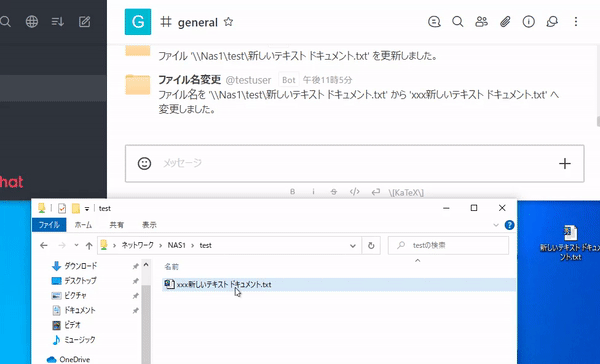Image resolution: width=600 pixels, height=364 pixels.
Task: Open emoji picker in message box
Action: 144,163
